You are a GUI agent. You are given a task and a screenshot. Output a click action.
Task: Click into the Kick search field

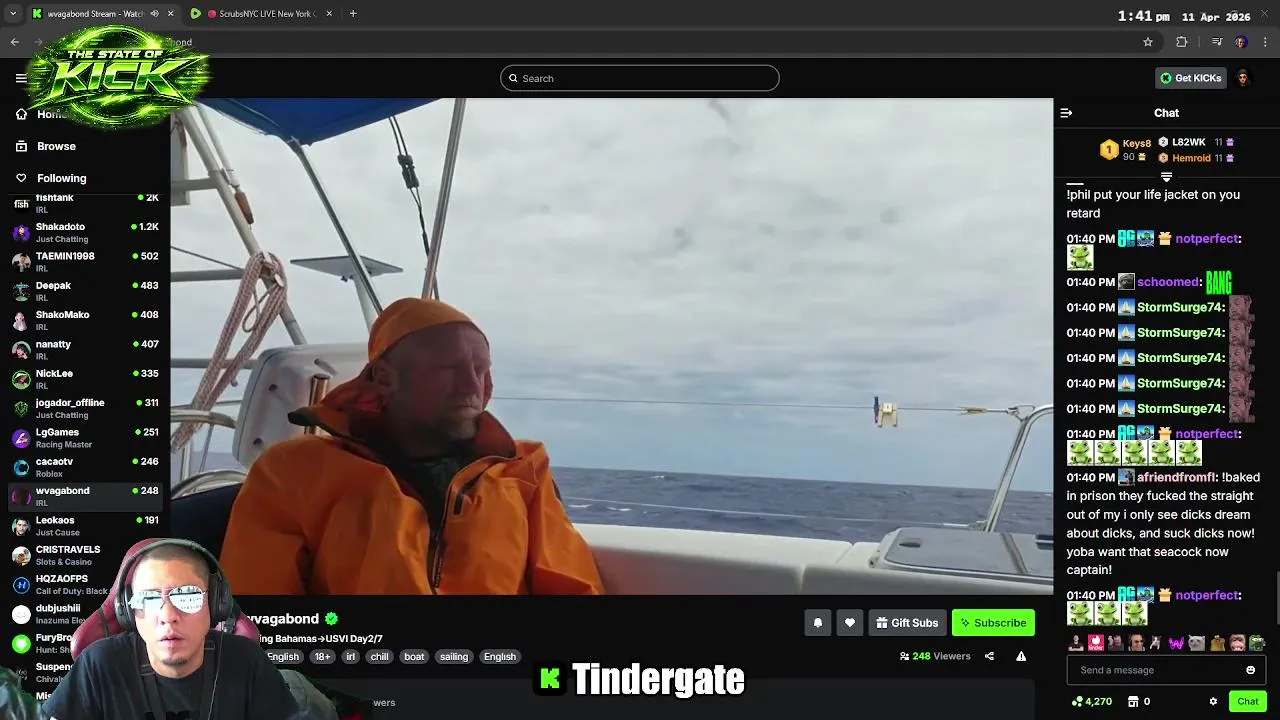(640, 78)
